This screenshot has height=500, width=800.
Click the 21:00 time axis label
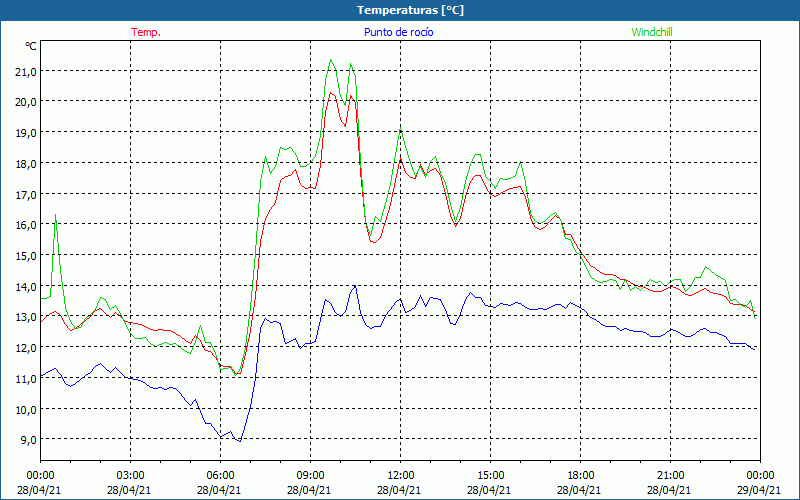coord(670,476)
